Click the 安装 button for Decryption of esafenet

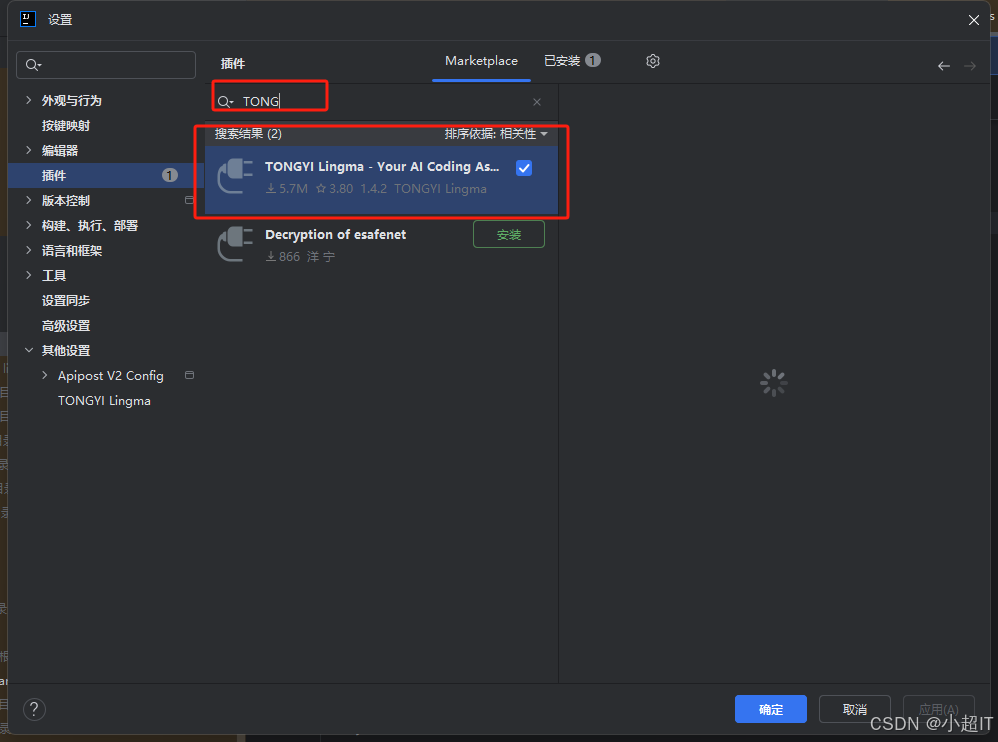coord(509,234)
